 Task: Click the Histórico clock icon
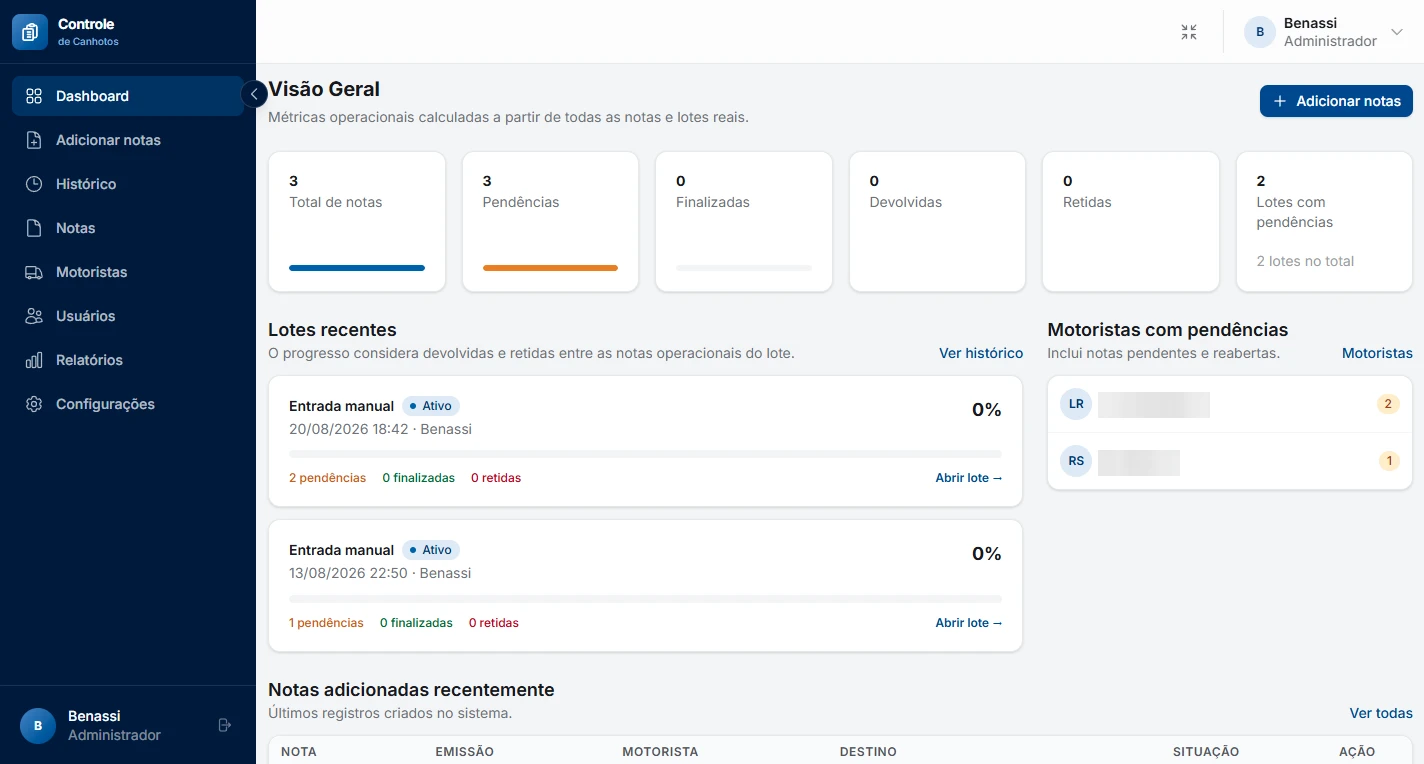tap(34, 184)
